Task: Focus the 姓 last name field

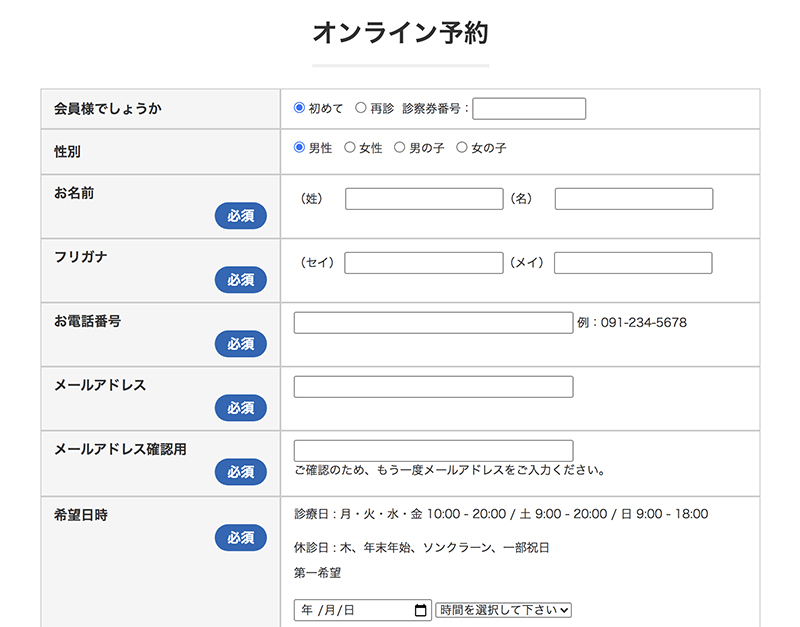Action: tap(424, 199)
